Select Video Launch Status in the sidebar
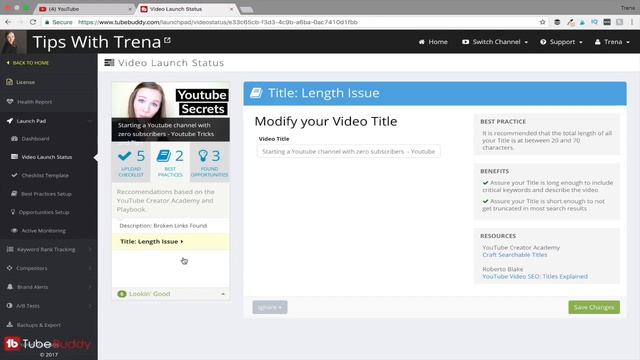Viewport: 640px width, 360px height. tap(47, 157)
